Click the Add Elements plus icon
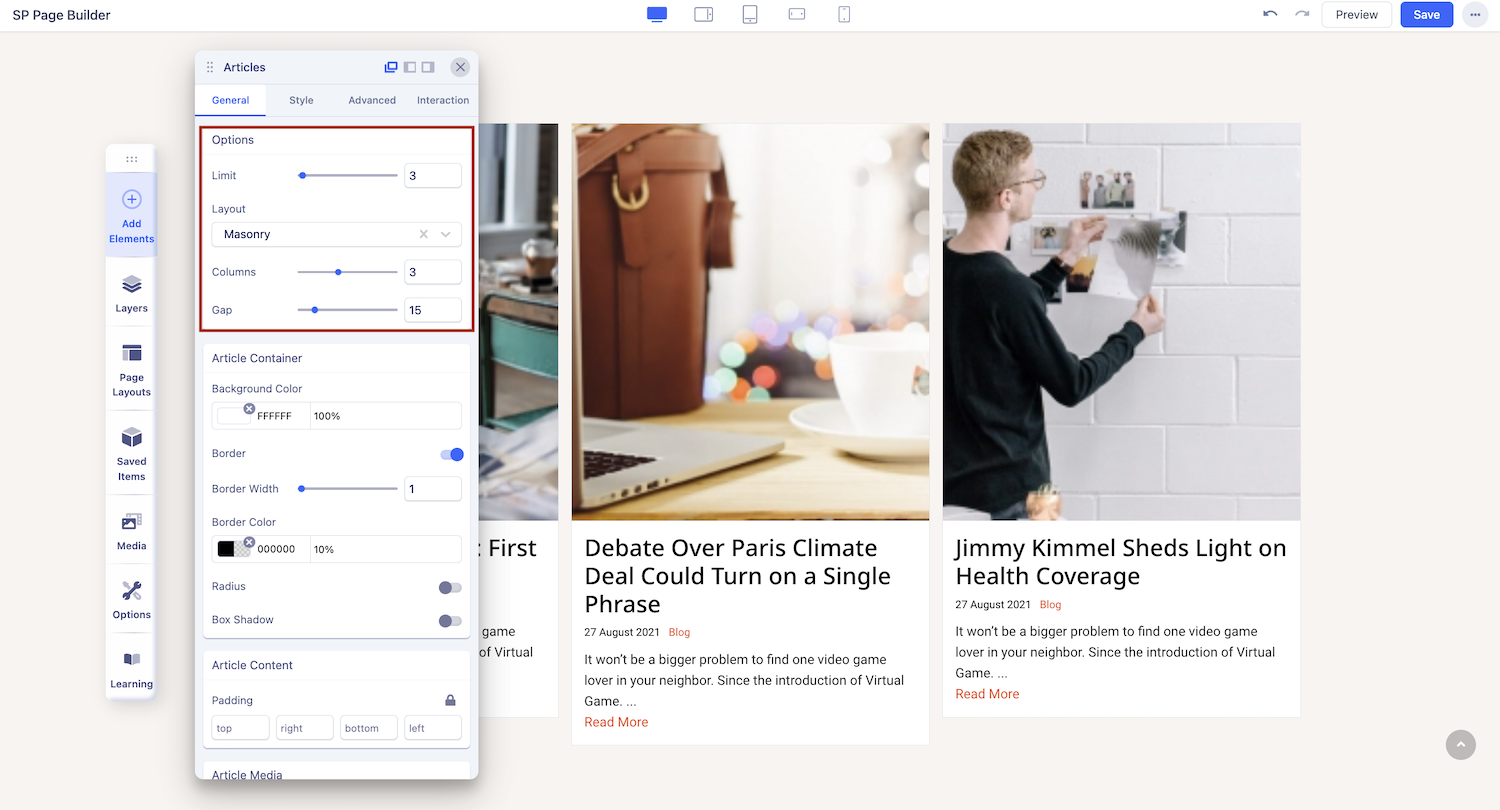1500x810 pixels. point(131,200)
